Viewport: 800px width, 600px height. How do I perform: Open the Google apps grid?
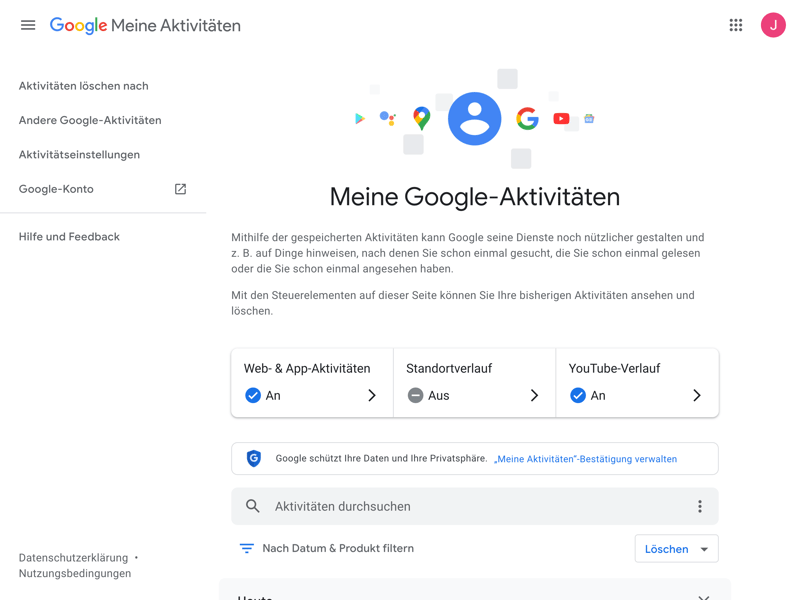pos(736,25)
